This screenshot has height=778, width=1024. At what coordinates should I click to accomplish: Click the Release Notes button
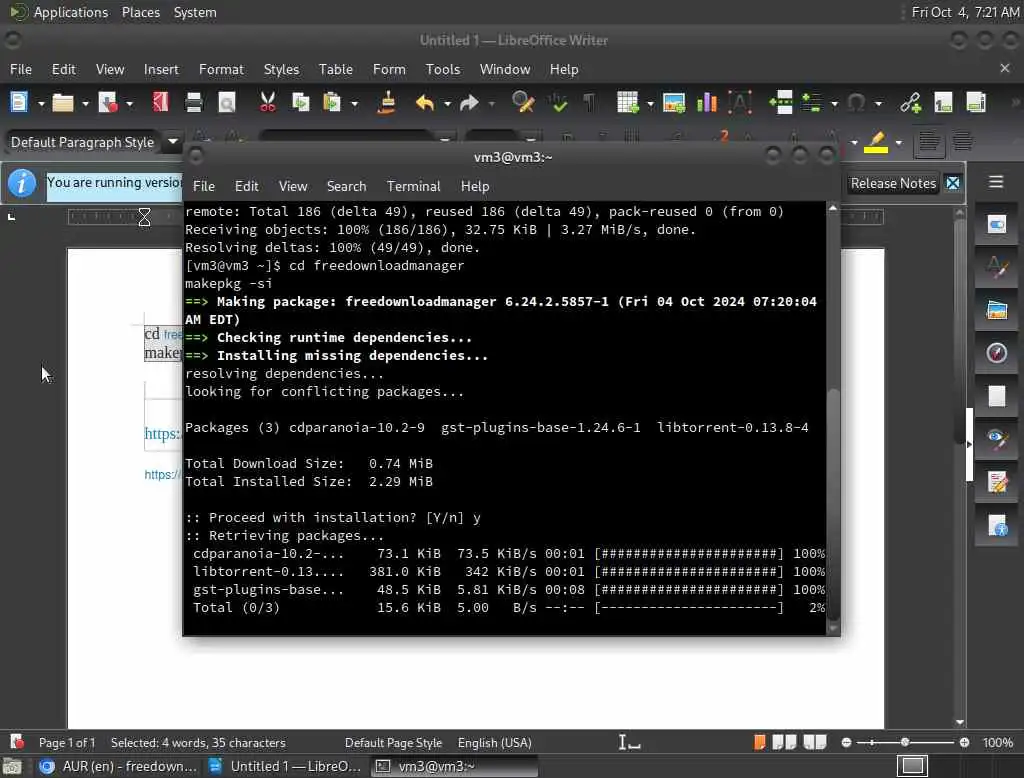point(893,184)
